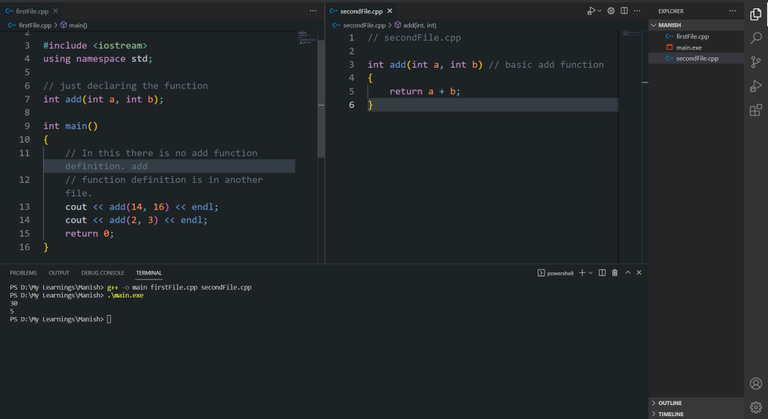This screenshot has height=419, width=768.
Task: Open the new terminal launch profile dropdown
Action: (x=591, y=273)
